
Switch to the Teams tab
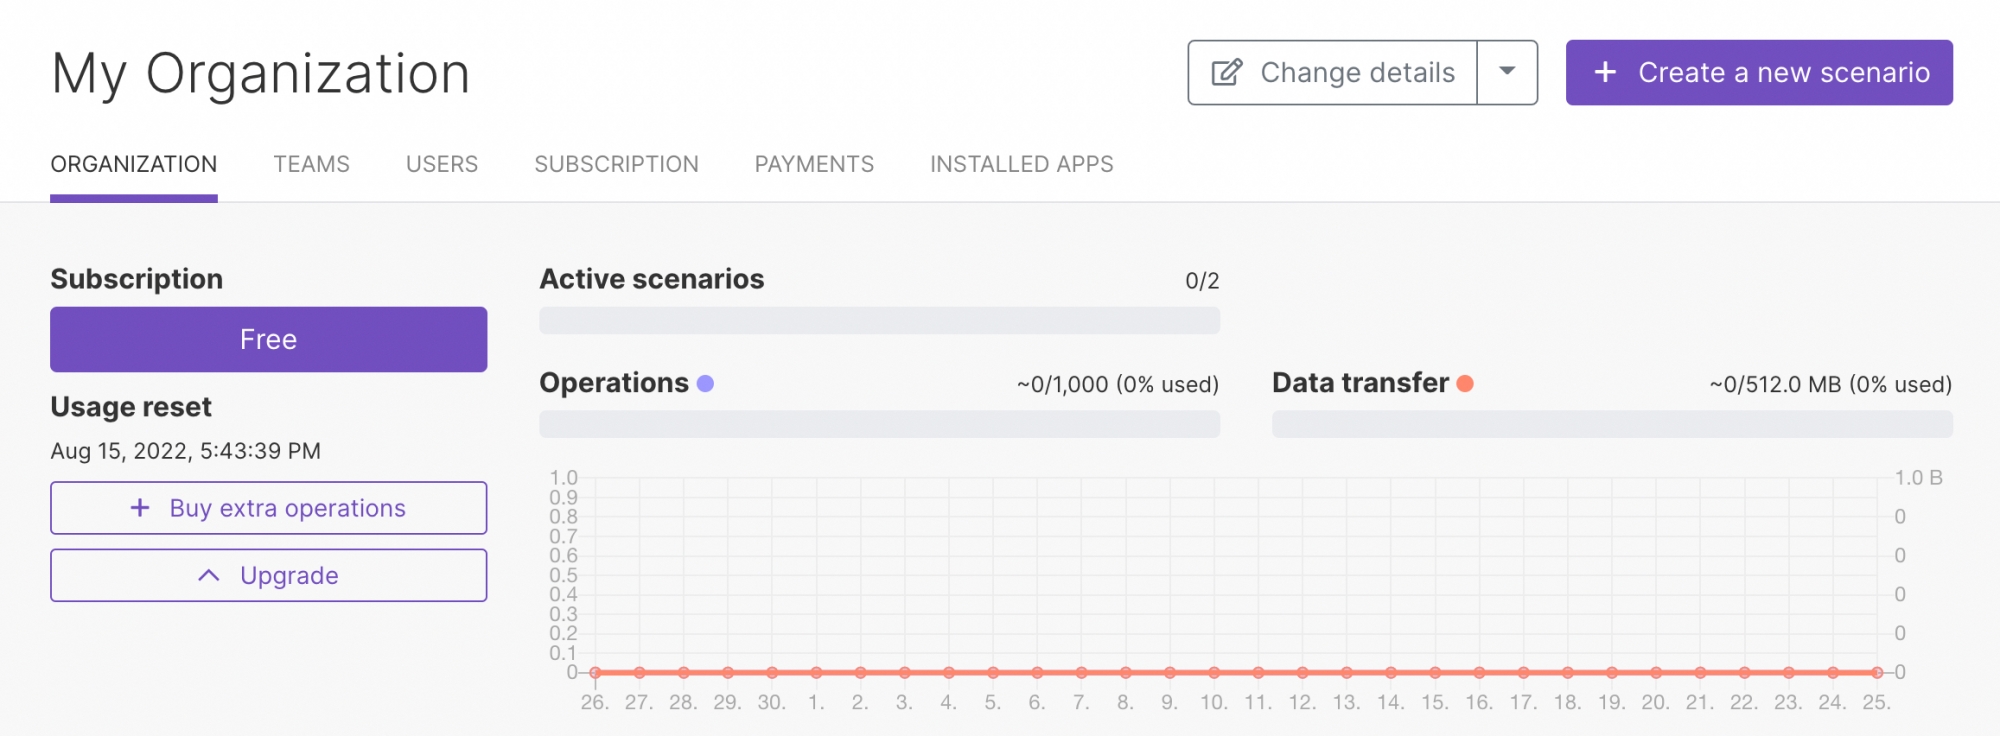click(311, 164)
